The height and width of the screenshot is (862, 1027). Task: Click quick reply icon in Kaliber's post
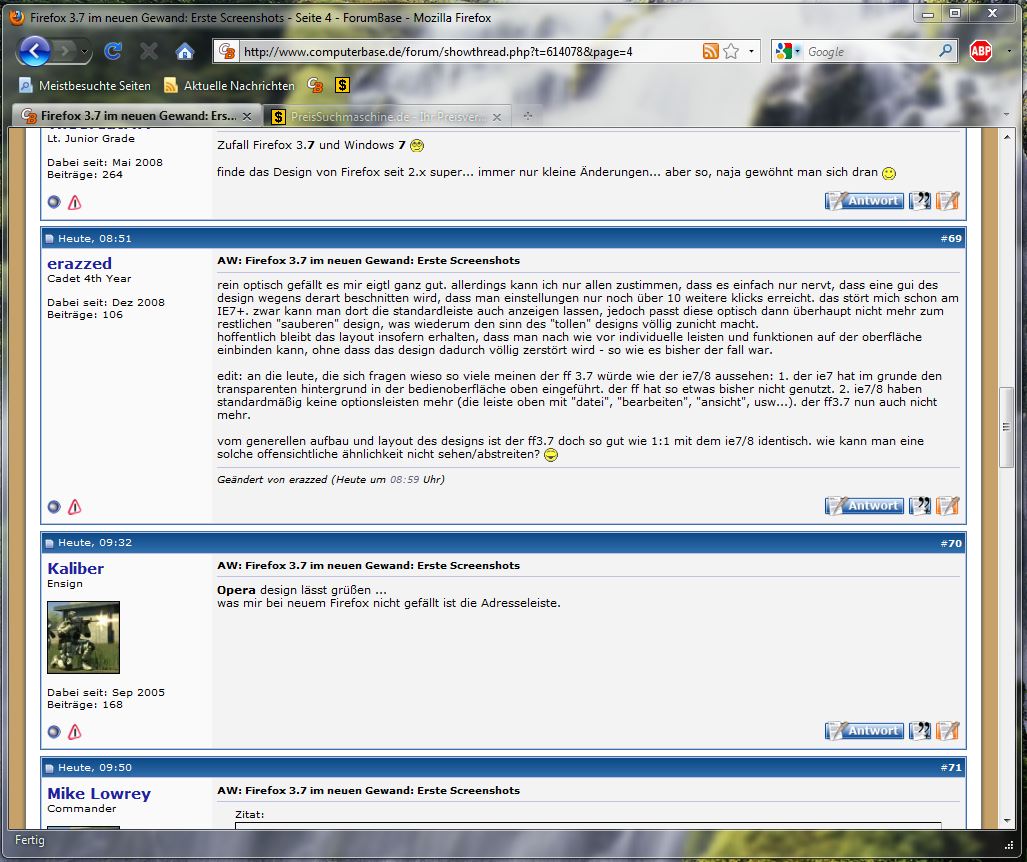tap(948, 730)
